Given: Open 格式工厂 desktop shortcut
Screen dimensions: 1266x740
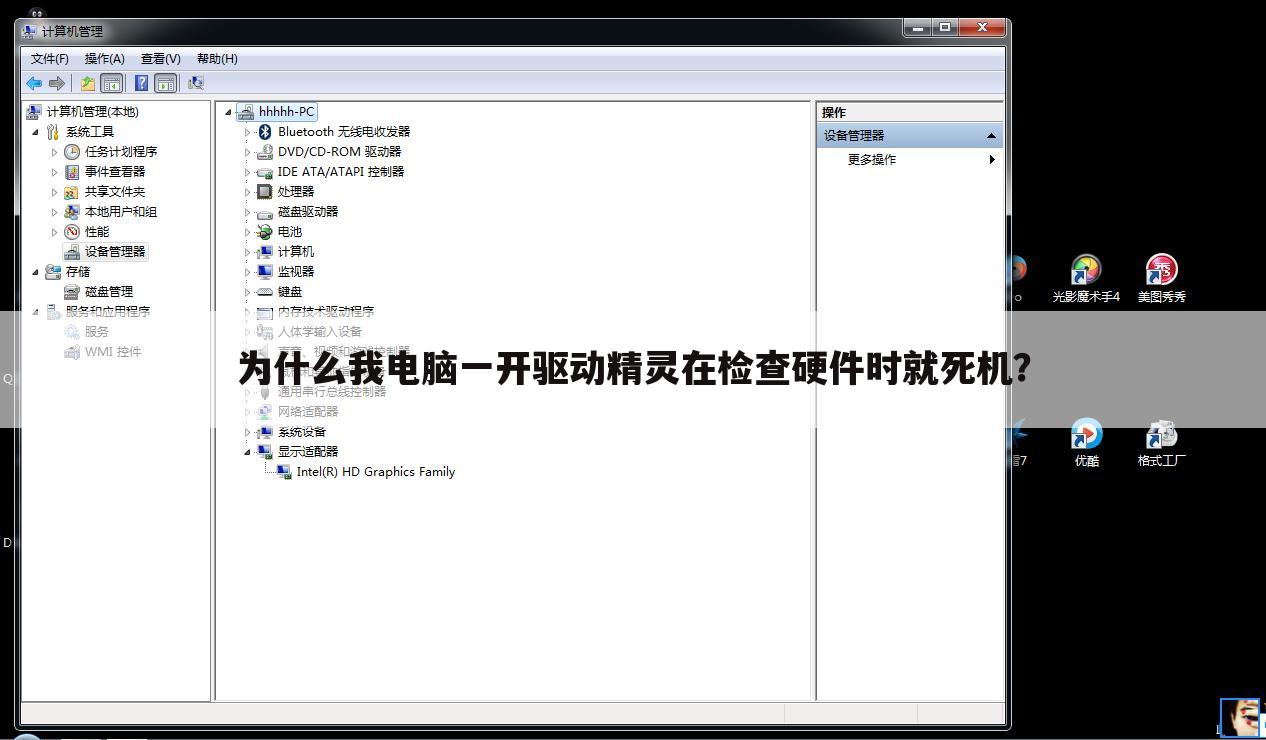Looking at the screenshot, I should pyautogui.click(x=1161, y=435).
